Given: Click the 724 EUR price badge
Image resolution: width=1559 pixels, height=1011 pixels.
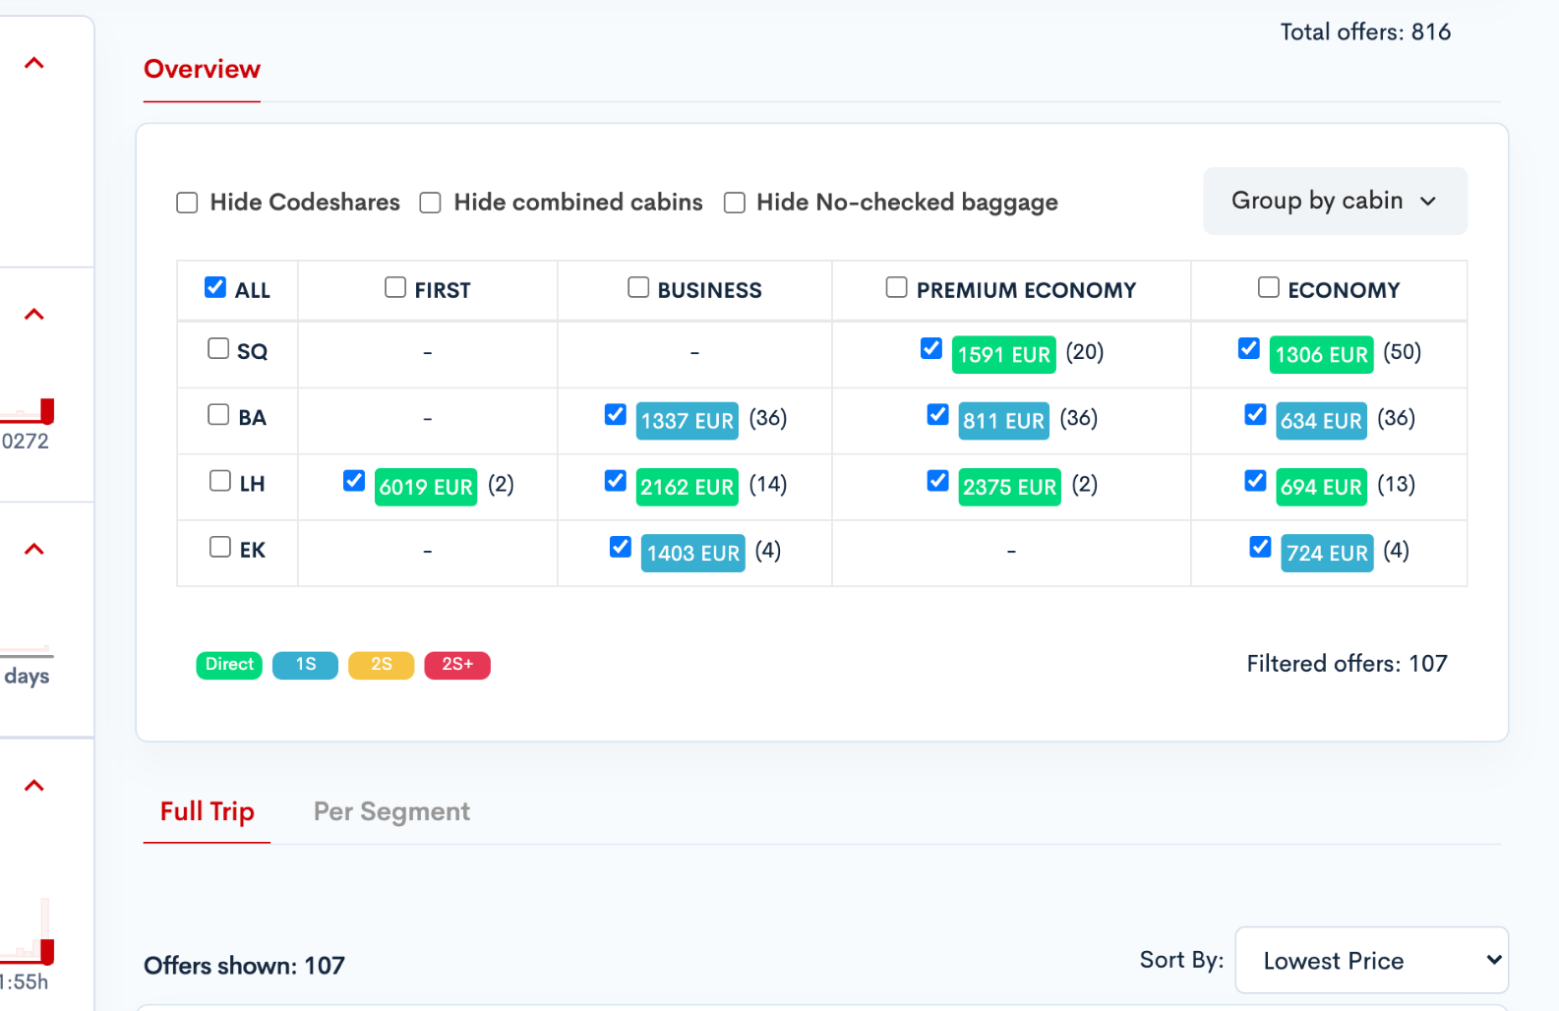Looking at the screenshot, I should 1327,553.
